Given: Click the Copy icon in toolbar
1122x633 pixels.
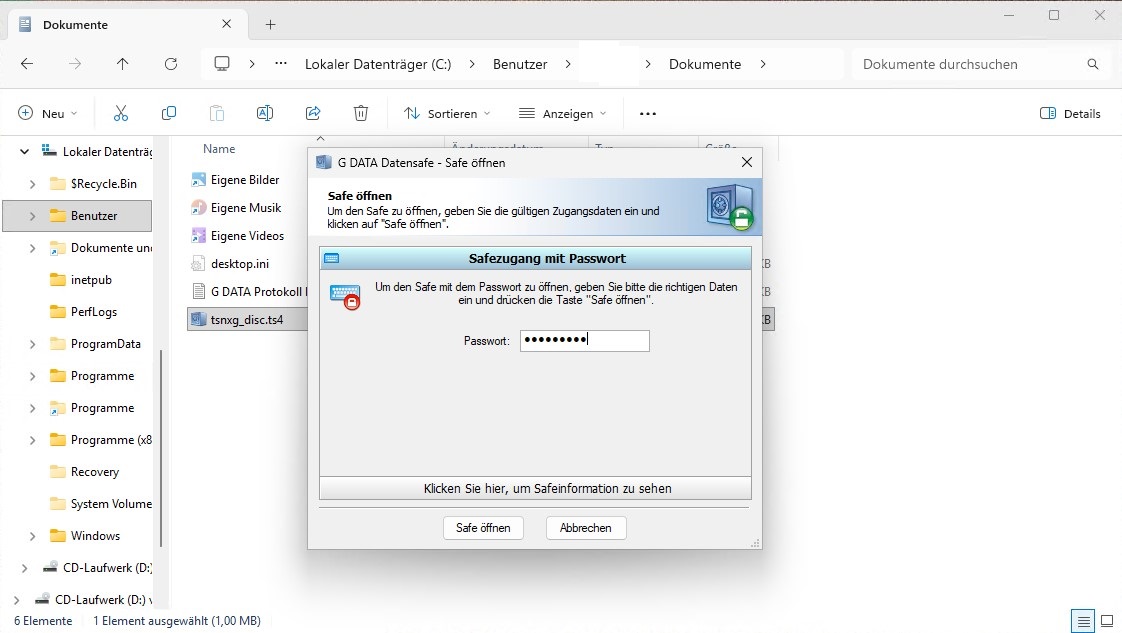Looking at the screenshot, I should click(169, 113).
